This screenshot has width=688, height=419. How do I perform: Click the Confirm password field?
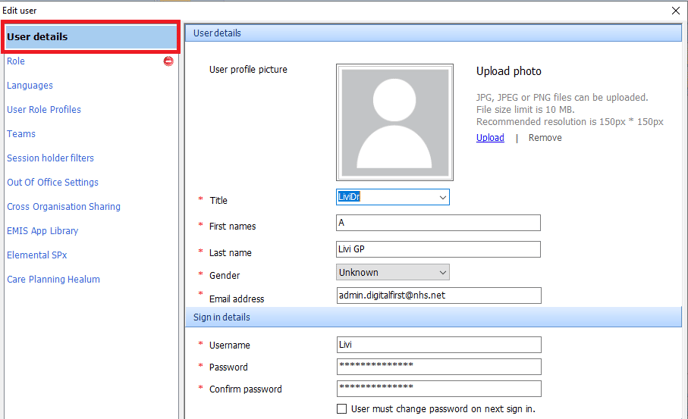[x=438, y=389]
